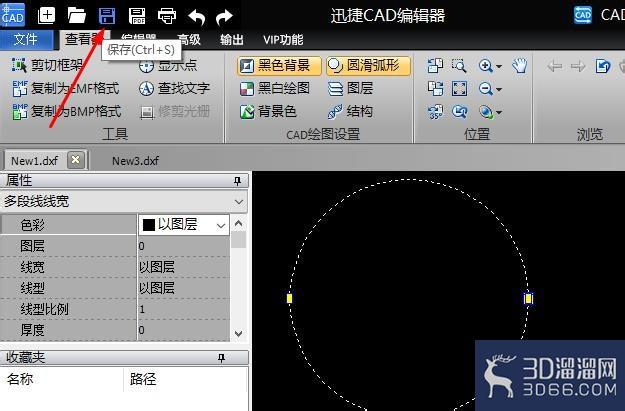The width and height of the screenshot is (625, 411).
Task: Choose 背景色 background color
Action: (268, 111)
